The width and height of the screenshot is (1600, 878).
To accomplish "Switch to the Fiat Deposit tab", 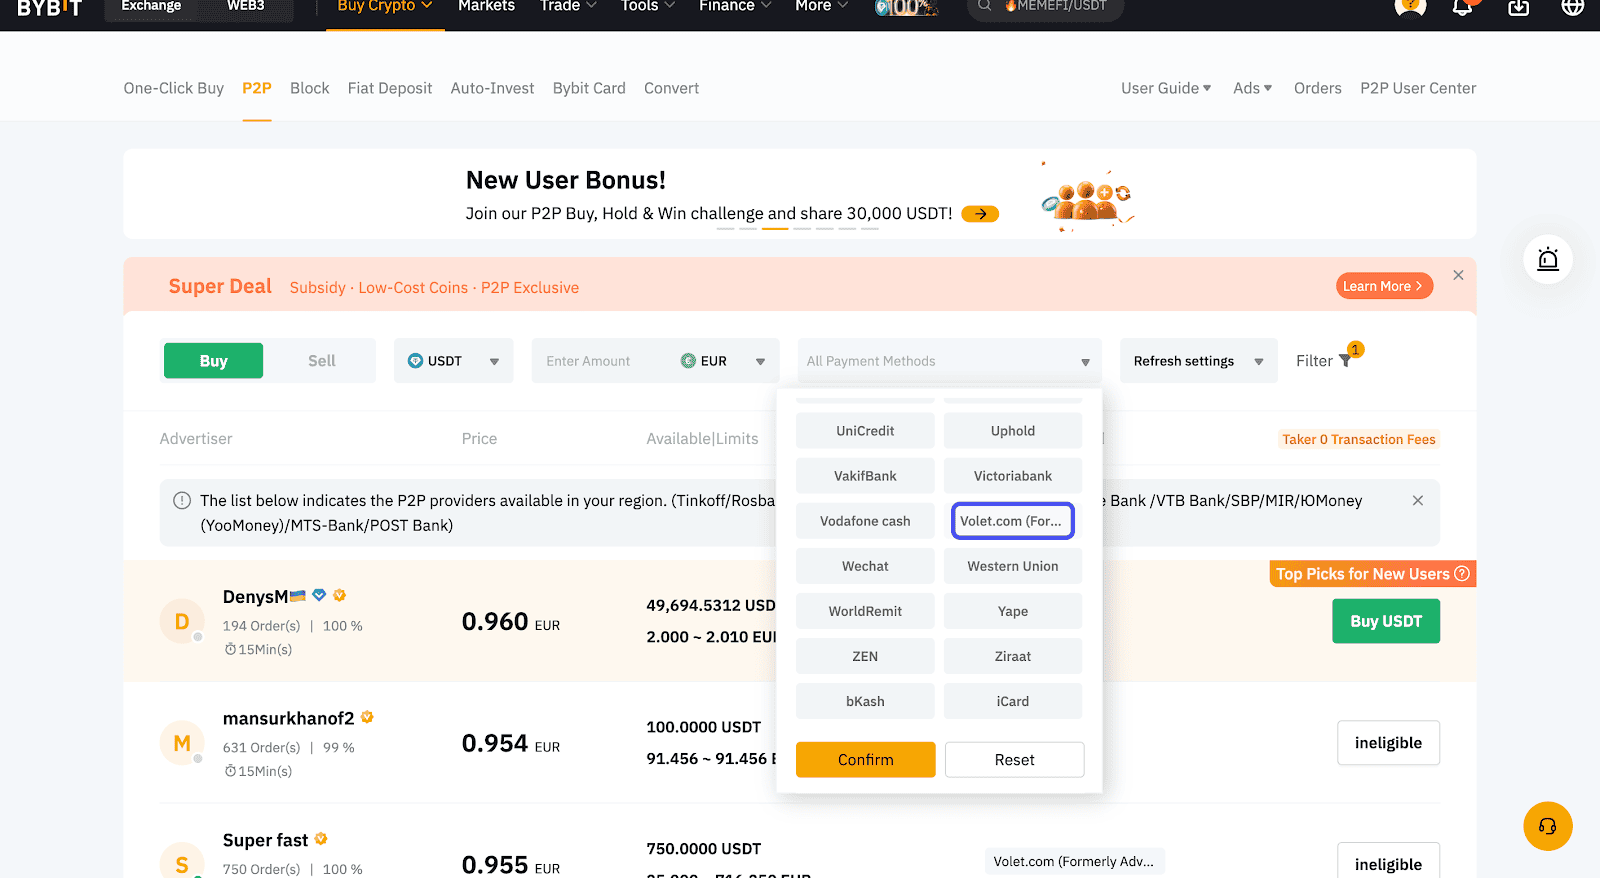I will [390, 88].
